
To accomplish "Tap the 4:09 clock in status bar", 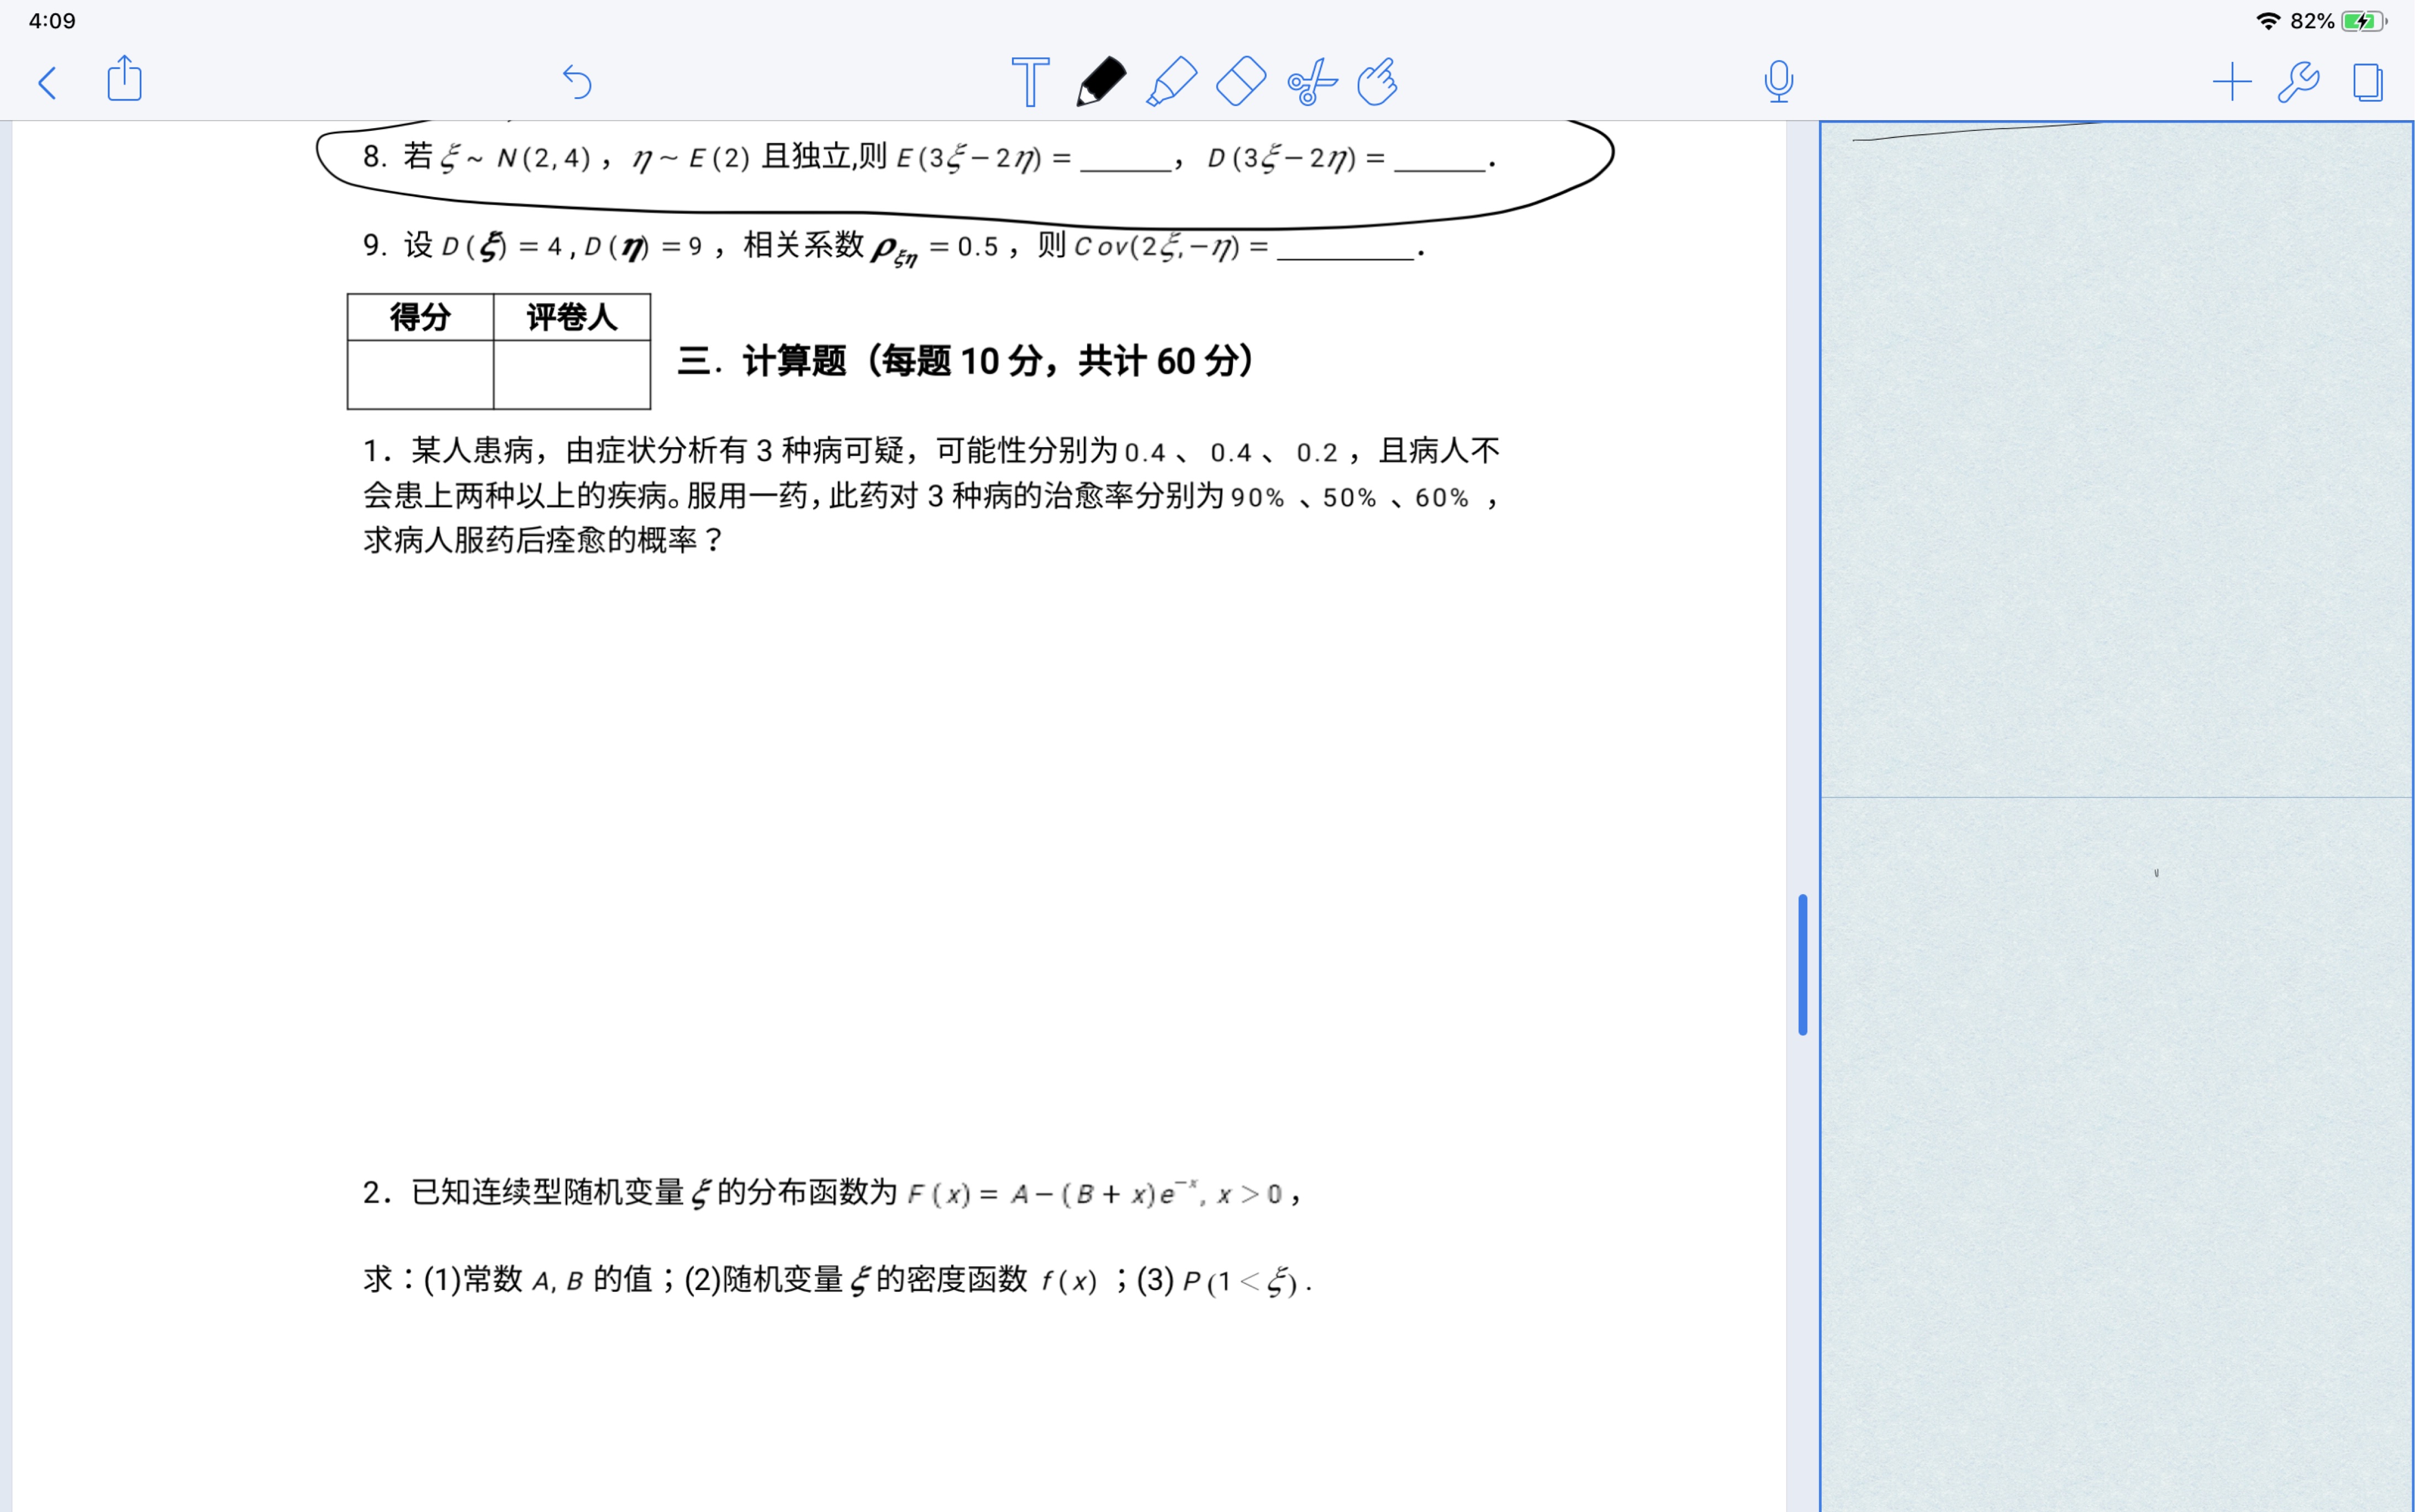I will pos(52,21).
